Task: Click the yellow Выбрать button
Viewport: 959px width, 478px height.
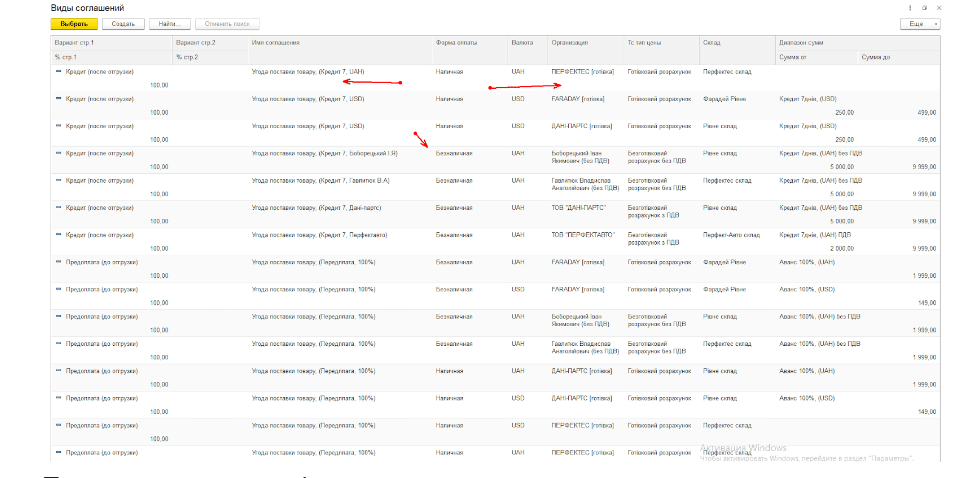Action: point(74,23)
